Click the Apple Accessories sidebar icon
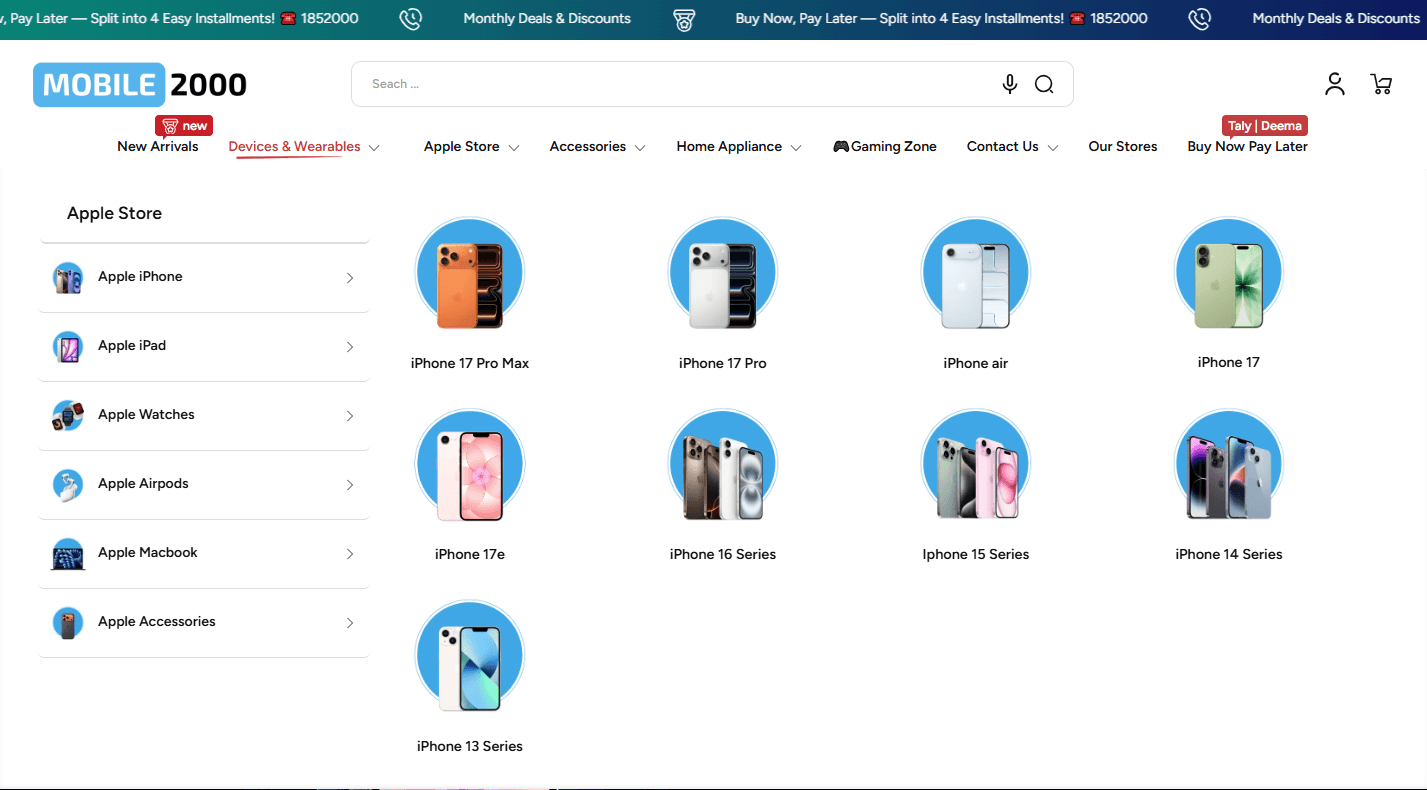This screenshot has height=790, width=1427. 68,623
